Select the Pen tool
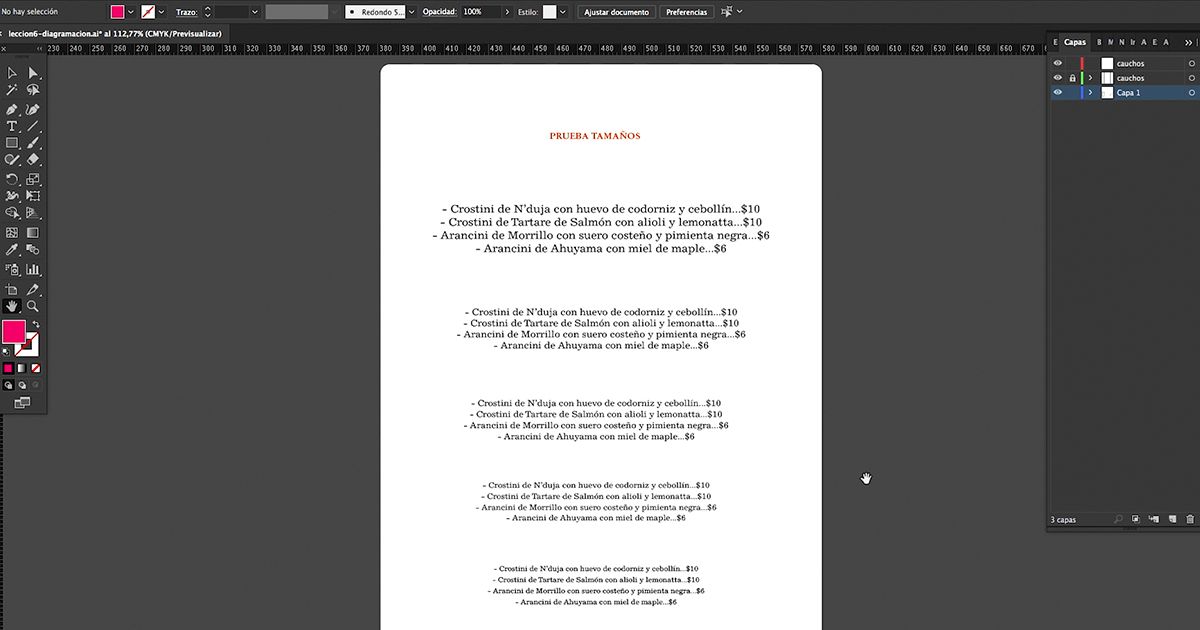Image resolution: width=1200 pixels, height=630 pixels. (x=12, y=109)
